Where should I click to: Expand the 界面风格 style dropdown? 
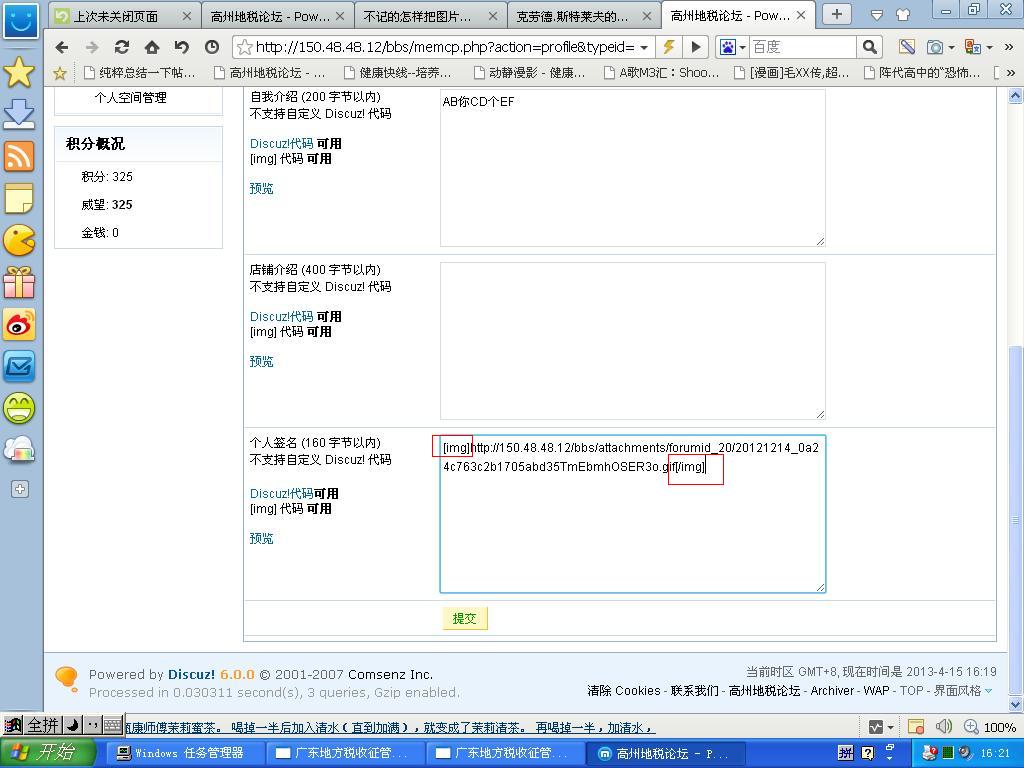pos(988,691)
